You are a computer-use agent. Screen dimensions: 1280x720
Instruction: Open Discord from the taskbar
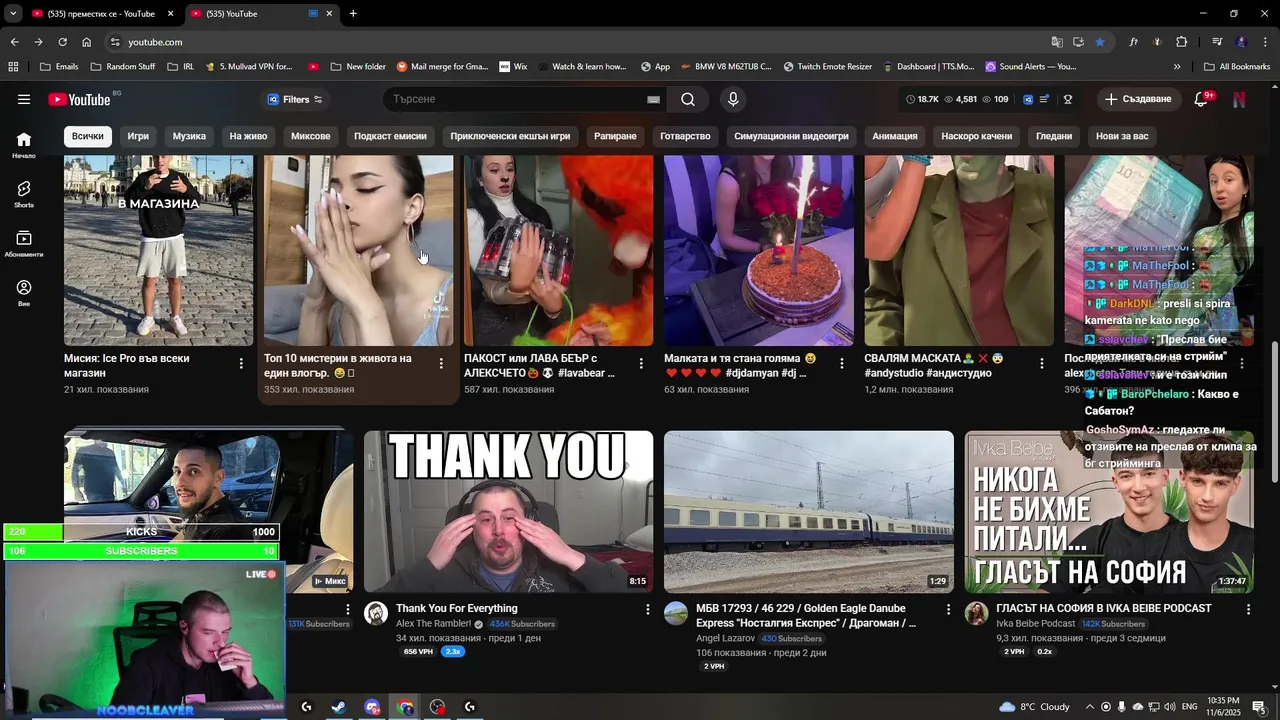click(x=372, y=707)
